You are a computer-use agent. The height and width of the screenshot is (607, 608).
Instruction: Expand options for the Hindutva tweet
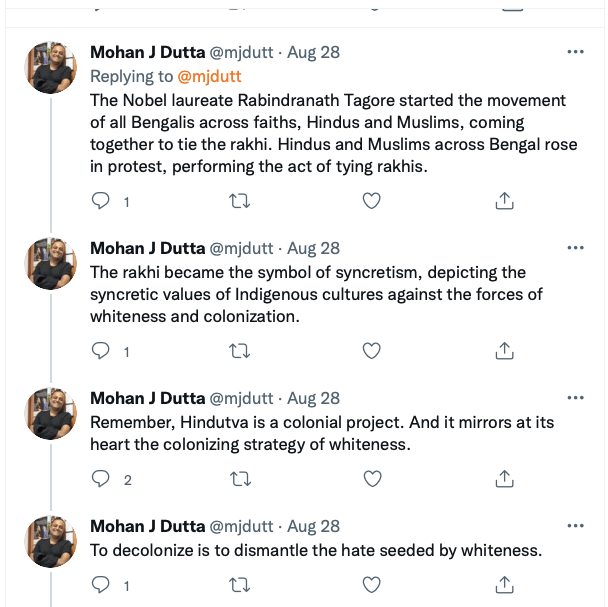(x=575, y=398)
